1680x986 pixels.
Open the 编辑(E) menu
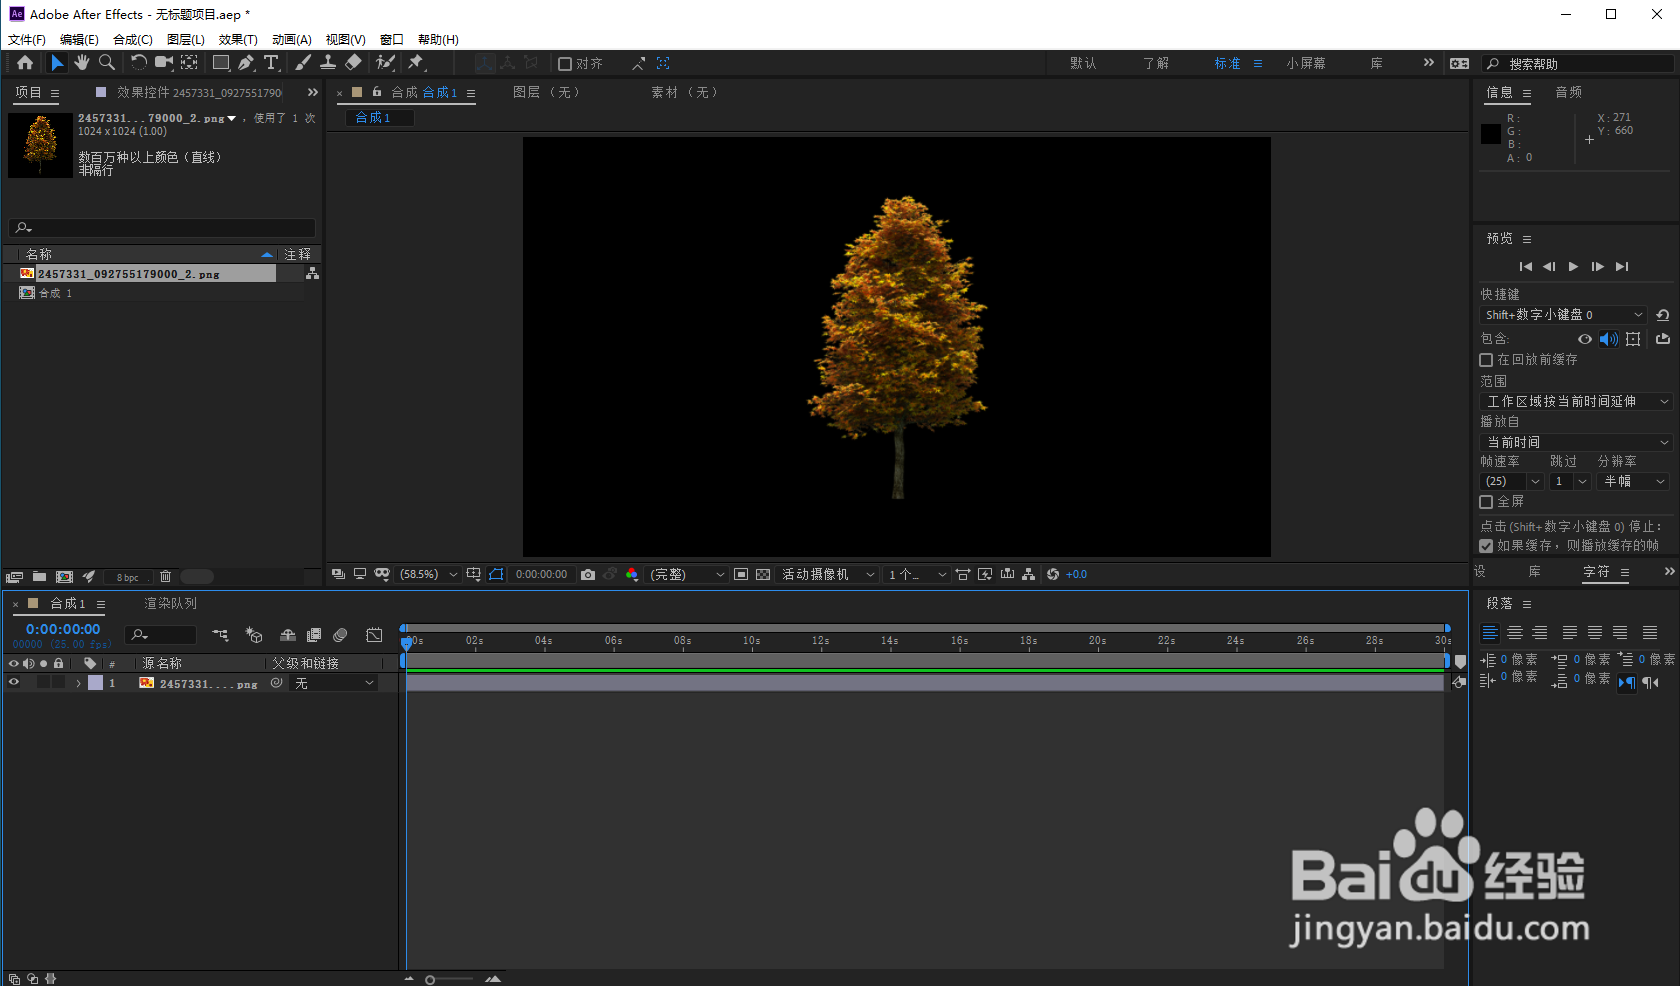[79, 40]
